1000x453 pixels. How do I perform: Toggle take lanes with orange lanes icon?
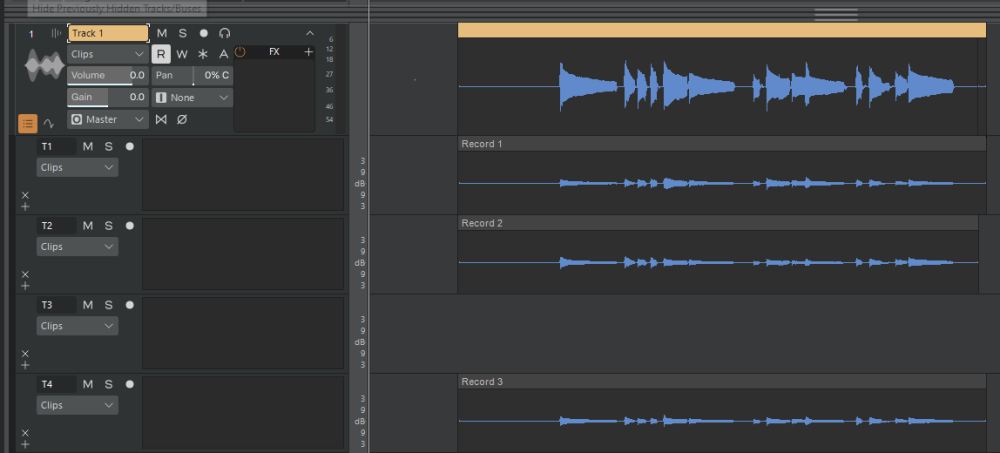pos(27,123)
